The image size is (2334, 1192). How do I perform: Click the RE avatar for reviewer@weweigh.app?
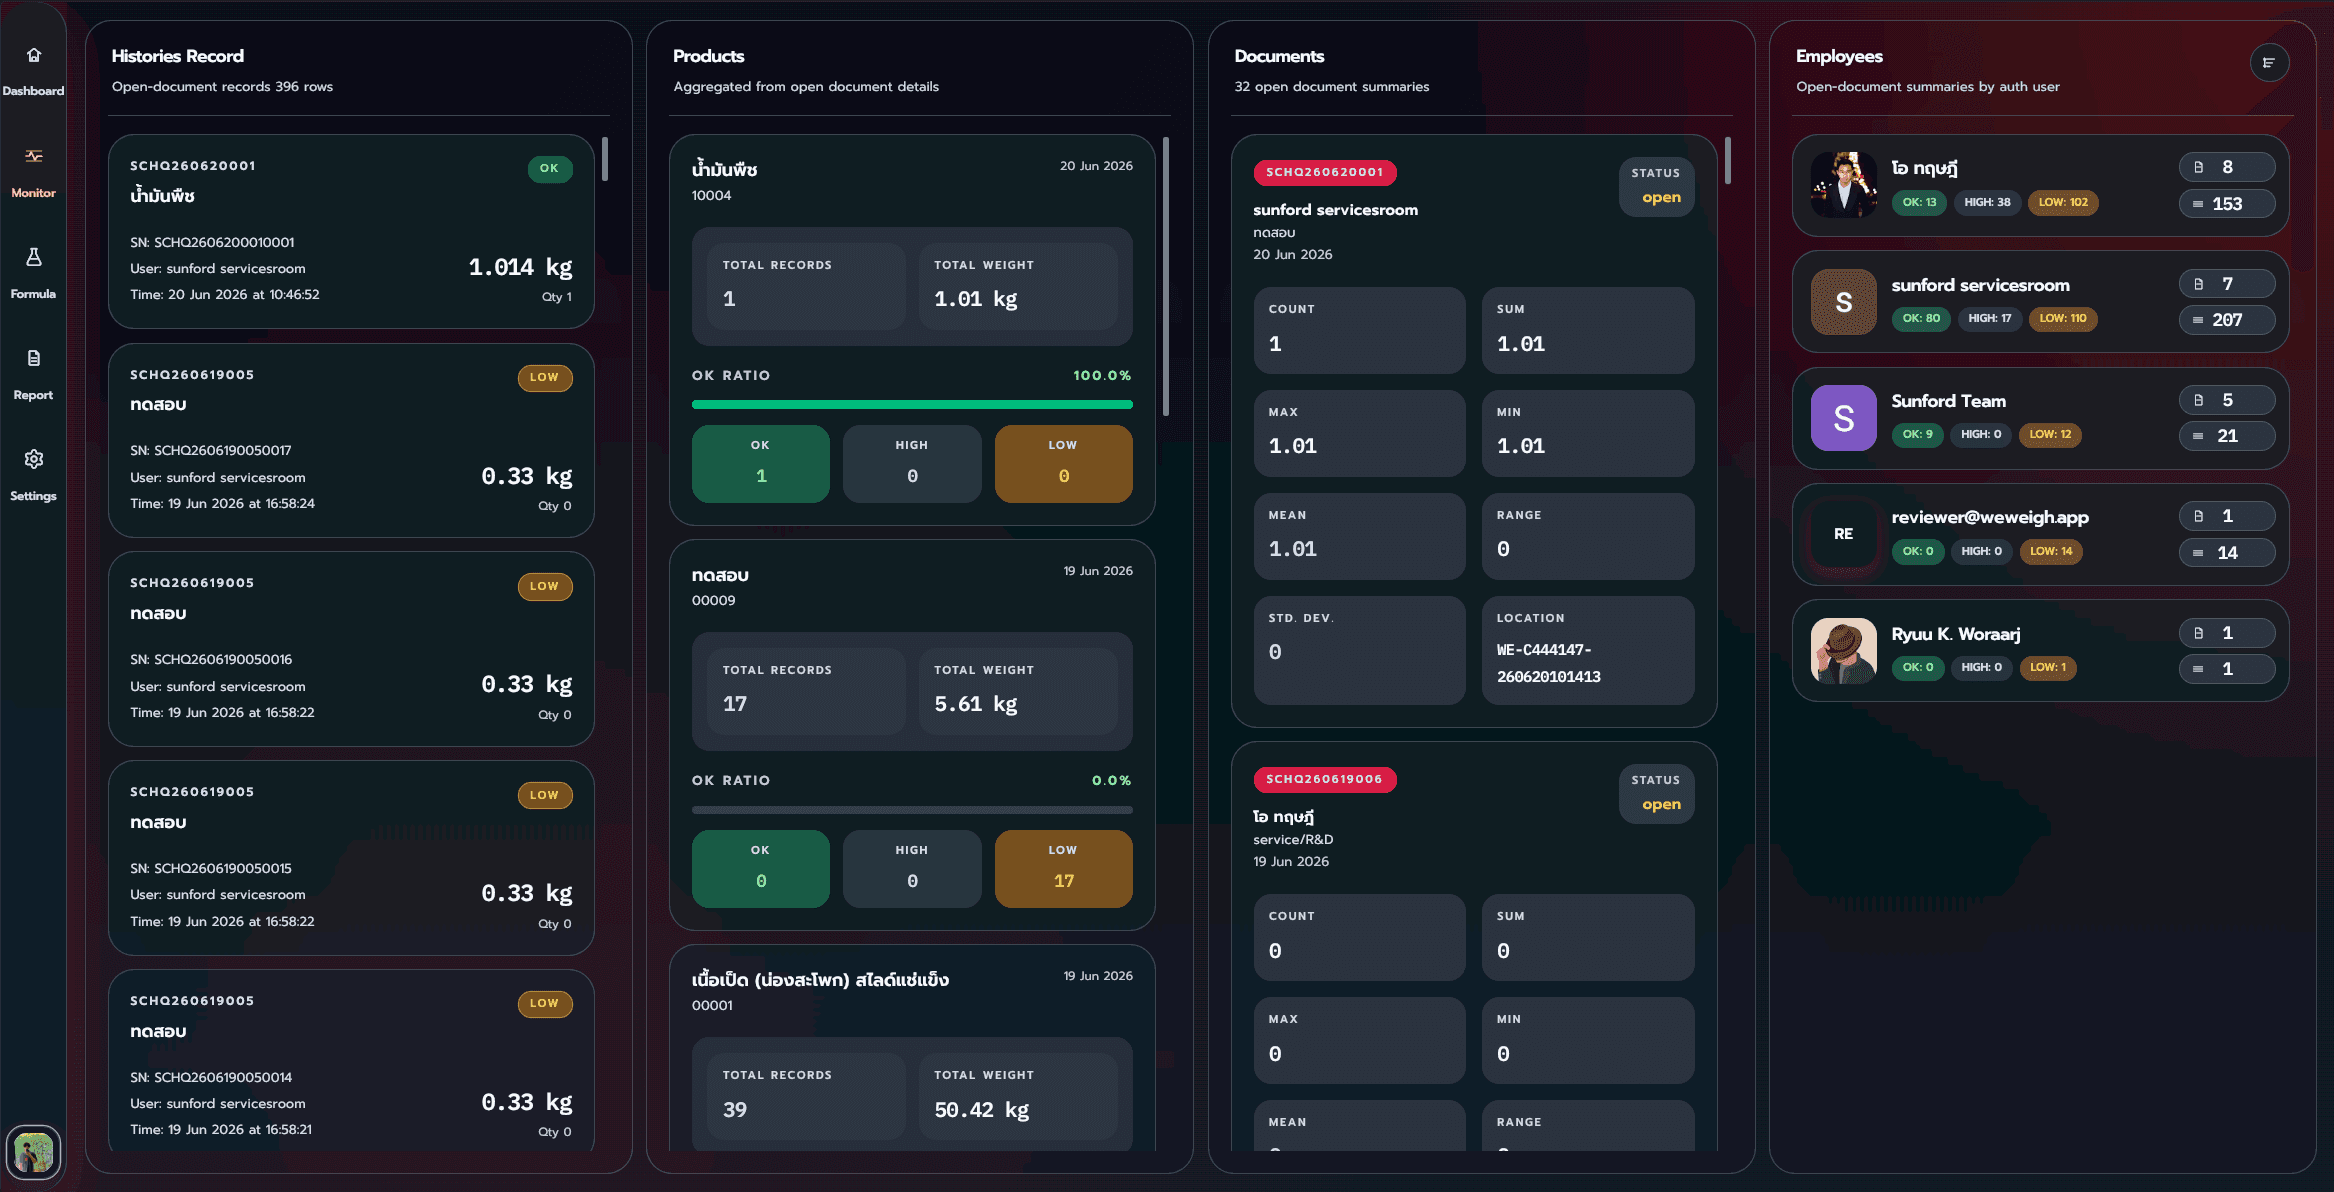point(1843,534)
